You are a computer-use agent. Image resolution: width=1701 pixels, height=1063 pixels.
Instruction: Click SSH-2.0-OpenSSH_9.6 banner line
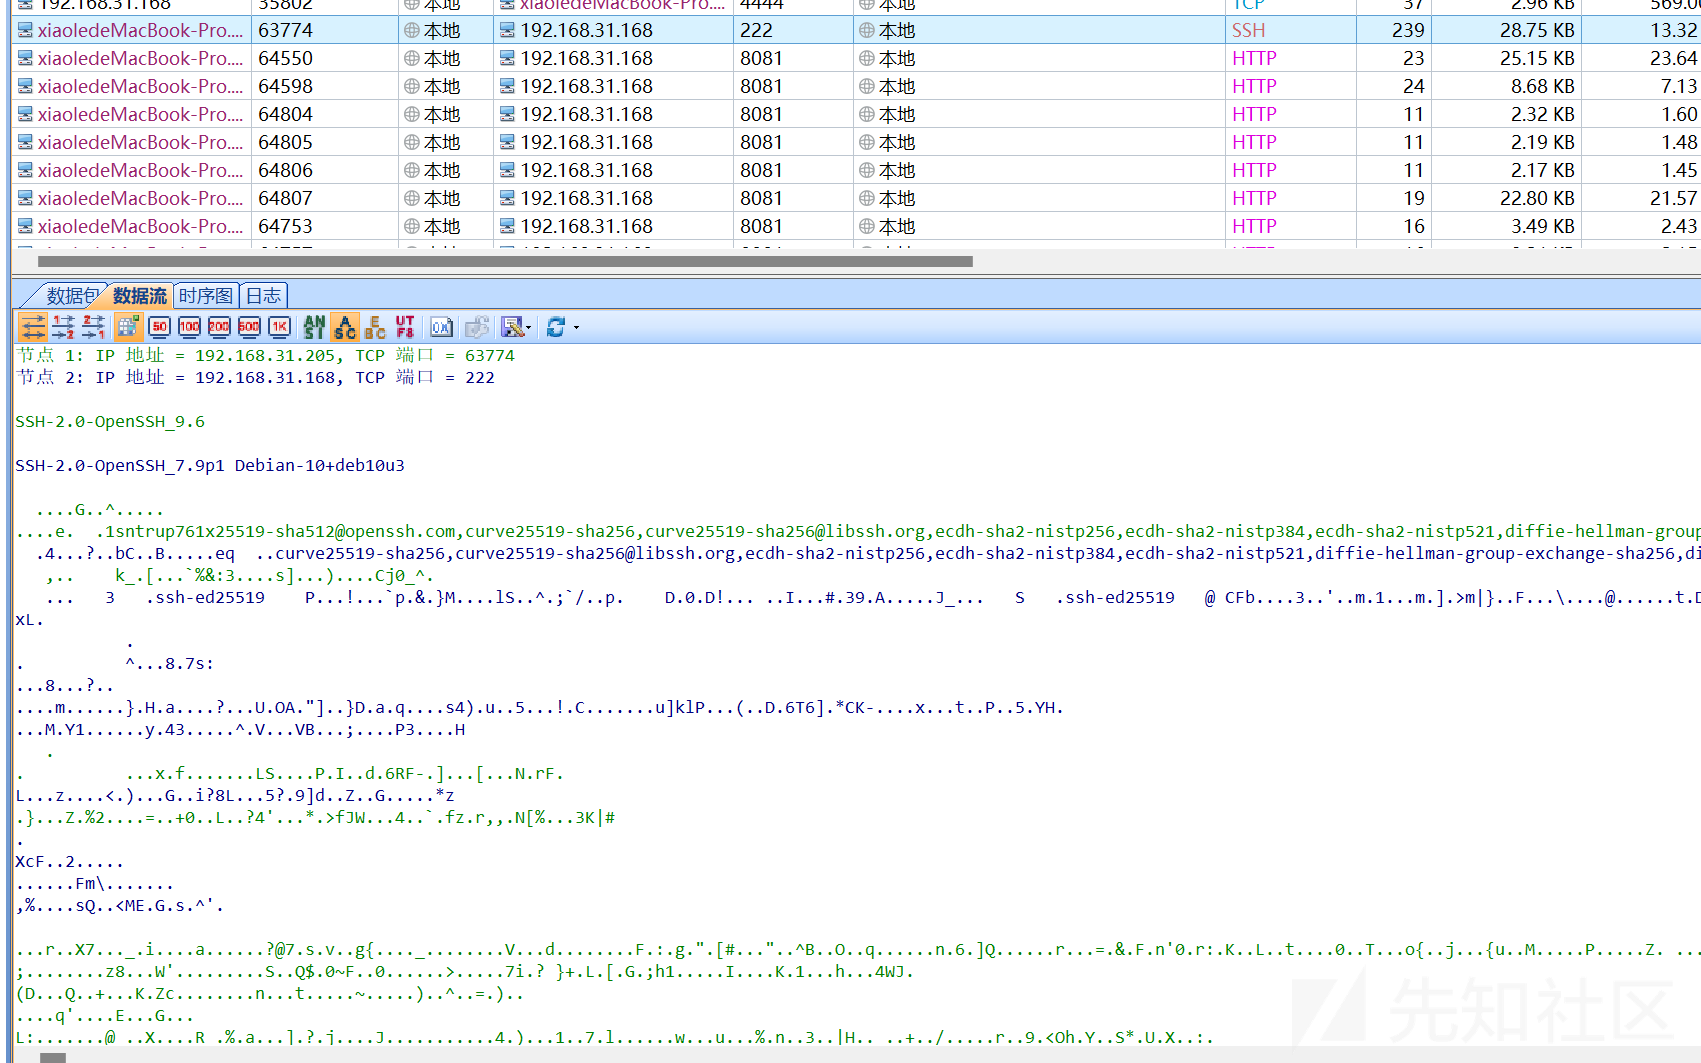[110, 422]
